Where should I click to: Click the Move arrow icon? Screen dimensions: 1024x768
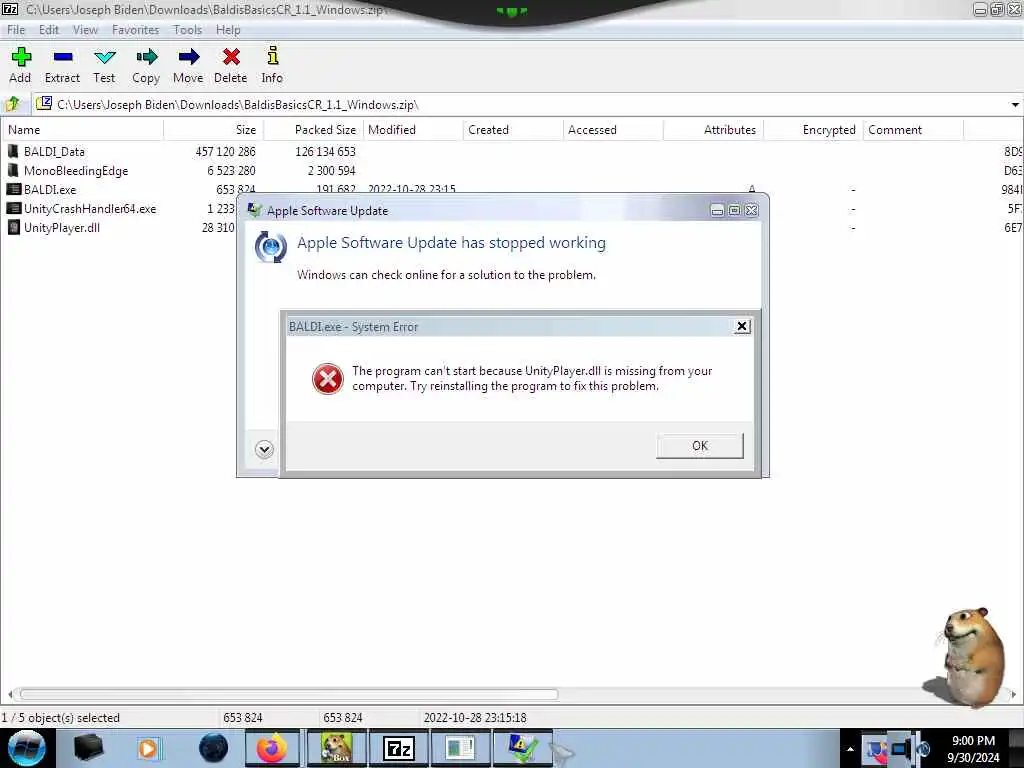coord(189,57)
